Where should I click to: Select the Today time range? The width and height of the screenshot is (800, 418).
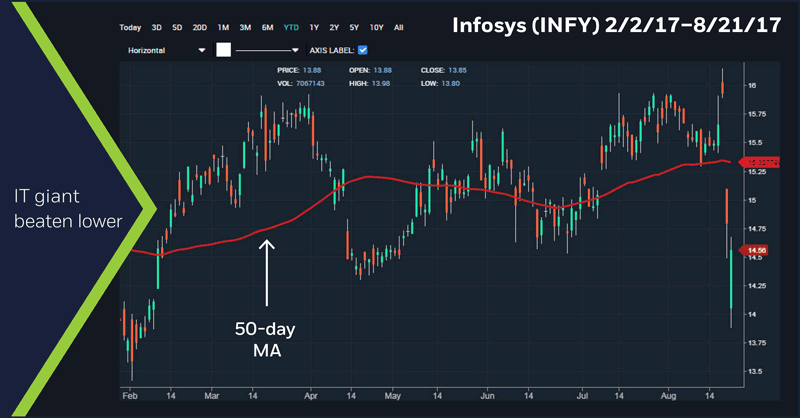click(x=130, y=28)
